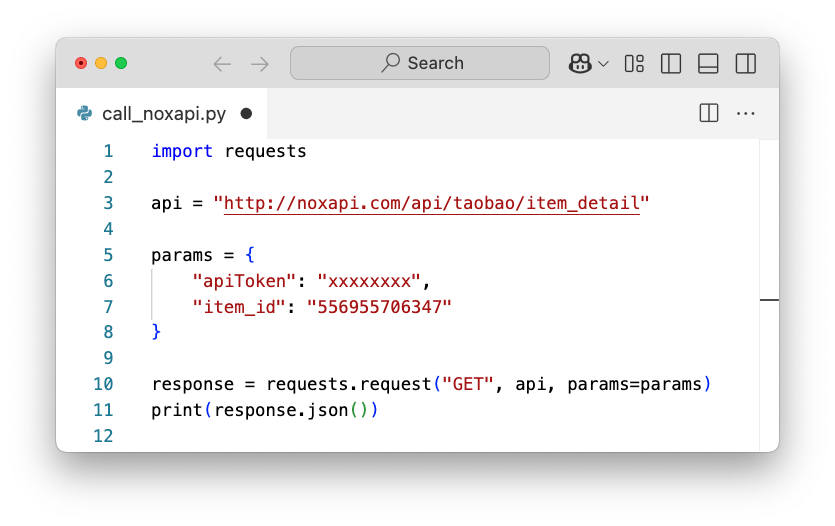
Task: Click the Search command center field
Action: coord(420,63)
